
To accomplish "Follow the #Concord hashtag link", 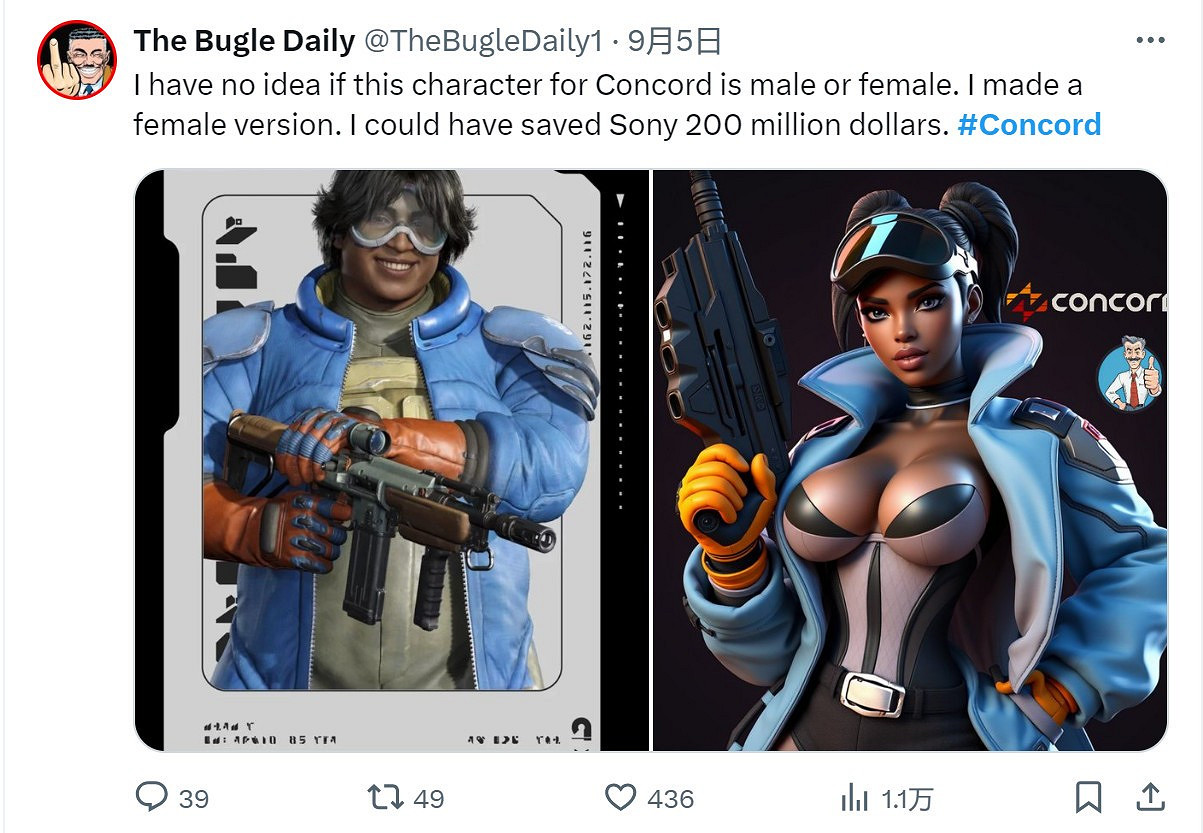I will pos(1029,125).
